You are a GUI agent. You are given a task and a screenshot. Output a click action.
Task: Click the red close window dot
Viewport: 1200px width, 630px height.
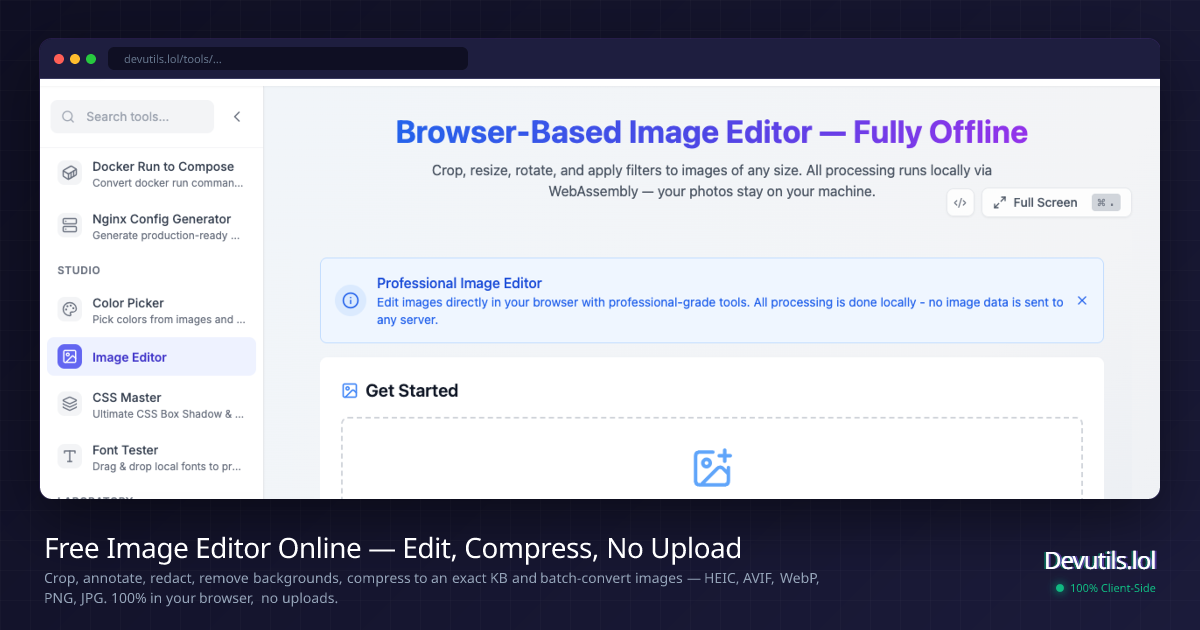59,59
